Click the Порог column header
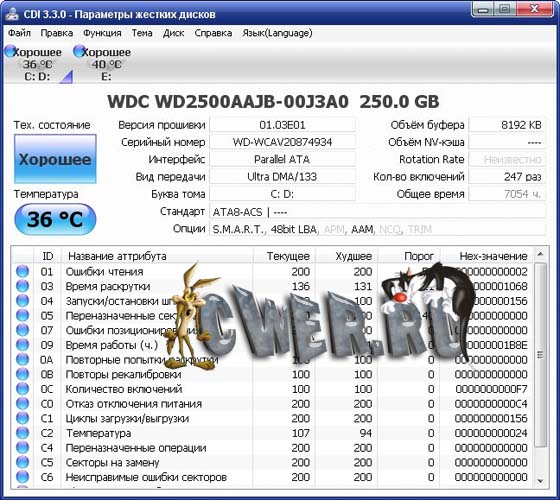 tap(409, 256)
